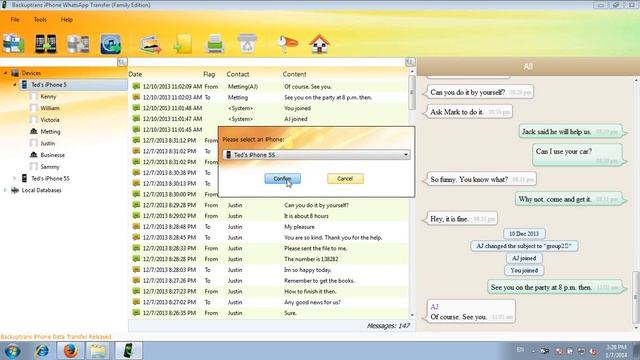Screen dimensions: 640x360
Task: Select contact Justin in the tree
Action: point(47,143)
